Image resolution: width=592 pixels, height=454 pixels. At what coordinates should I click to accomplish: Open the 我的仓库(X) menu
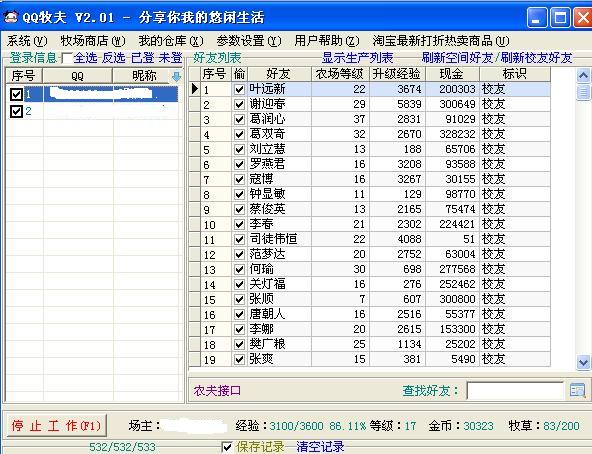click(x=171, y=40)
